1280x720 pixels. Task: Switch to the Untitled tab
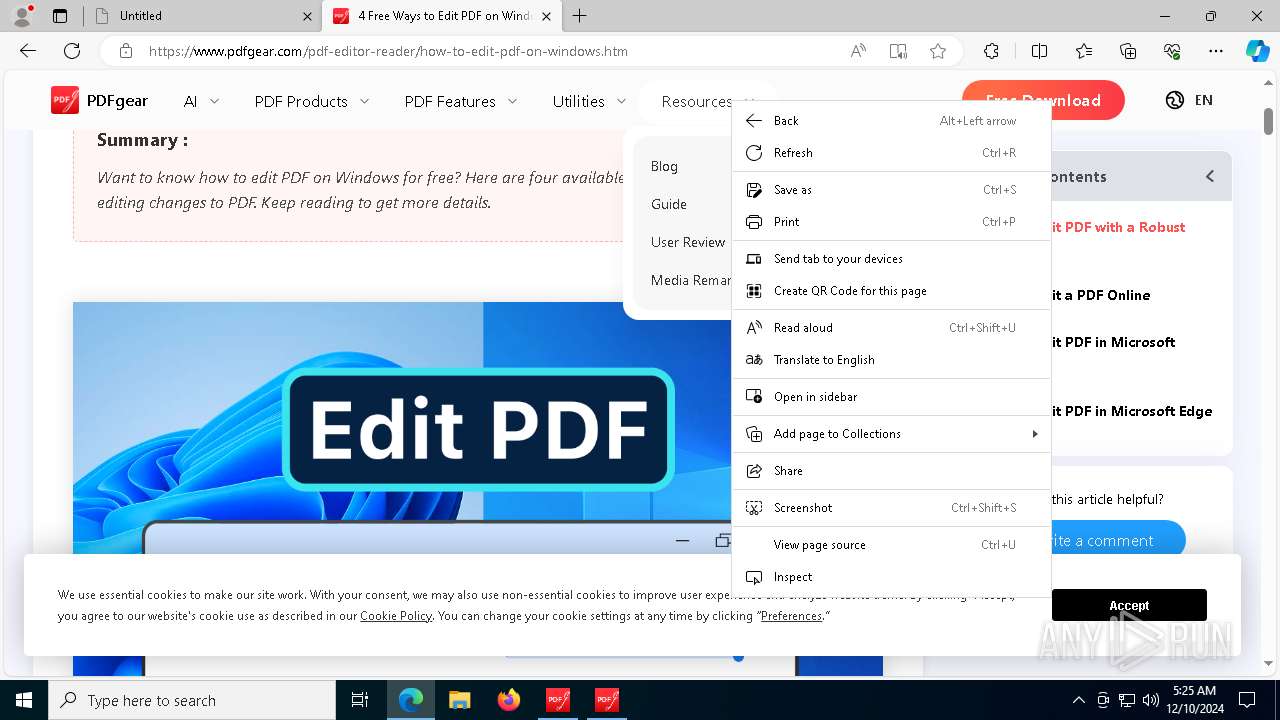coord(201,16)
